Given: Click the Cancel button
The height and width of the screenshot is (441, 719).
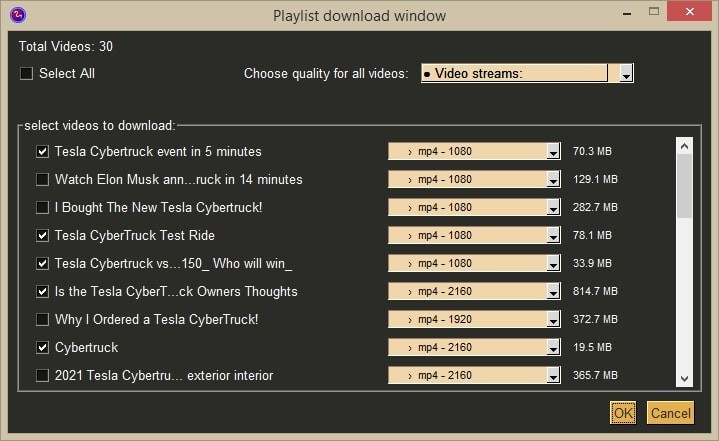Looking at the screenshot, I should pos(669,412).
